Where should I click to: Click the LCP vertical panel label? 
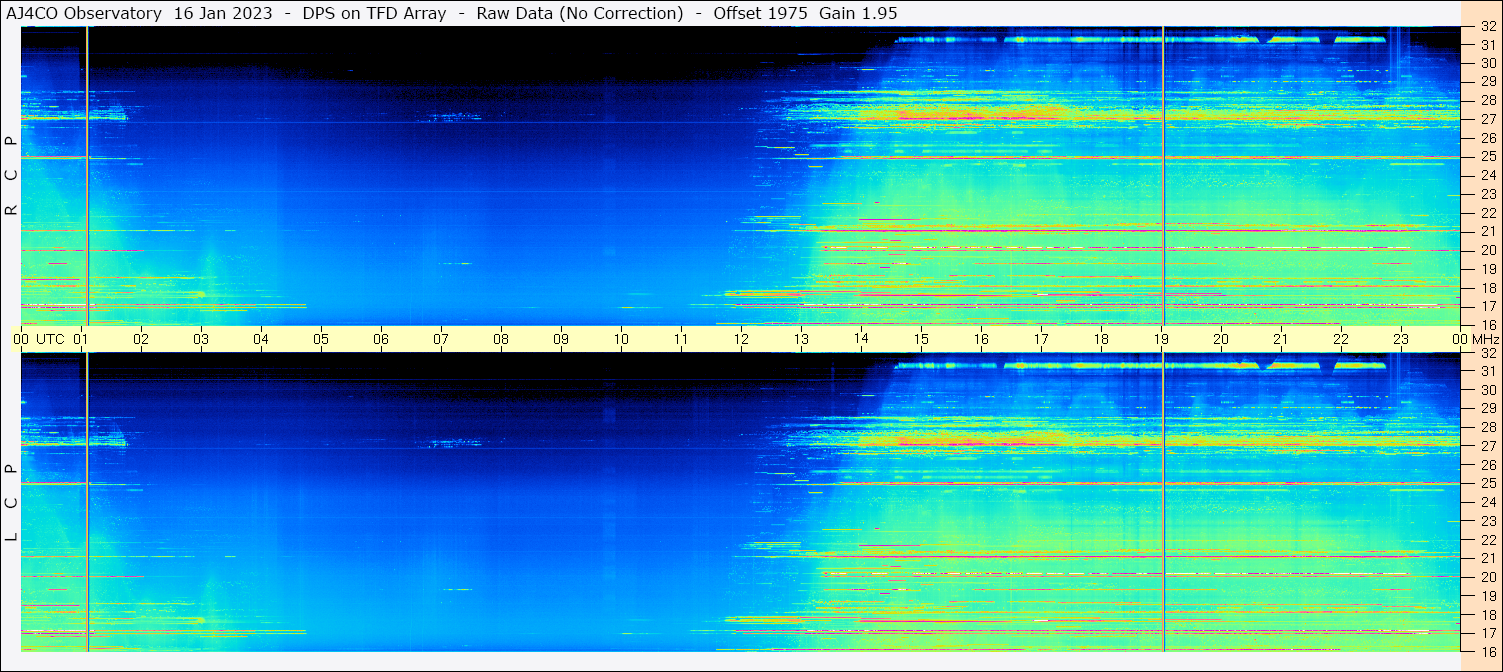coord(10,503)
